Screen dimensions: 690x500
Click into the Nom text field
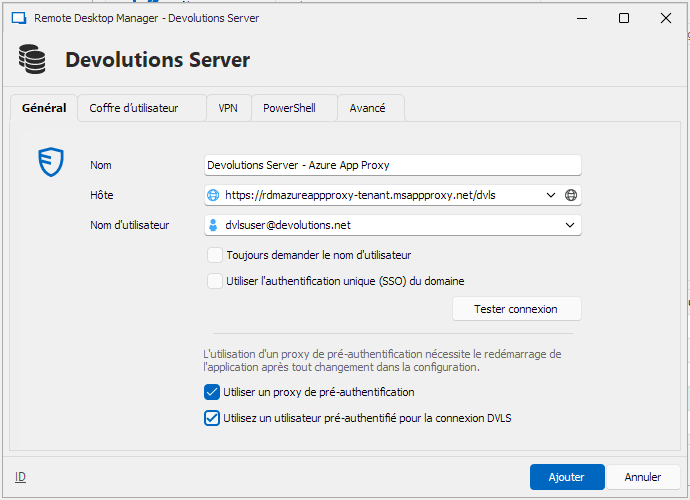pos(393,165)
